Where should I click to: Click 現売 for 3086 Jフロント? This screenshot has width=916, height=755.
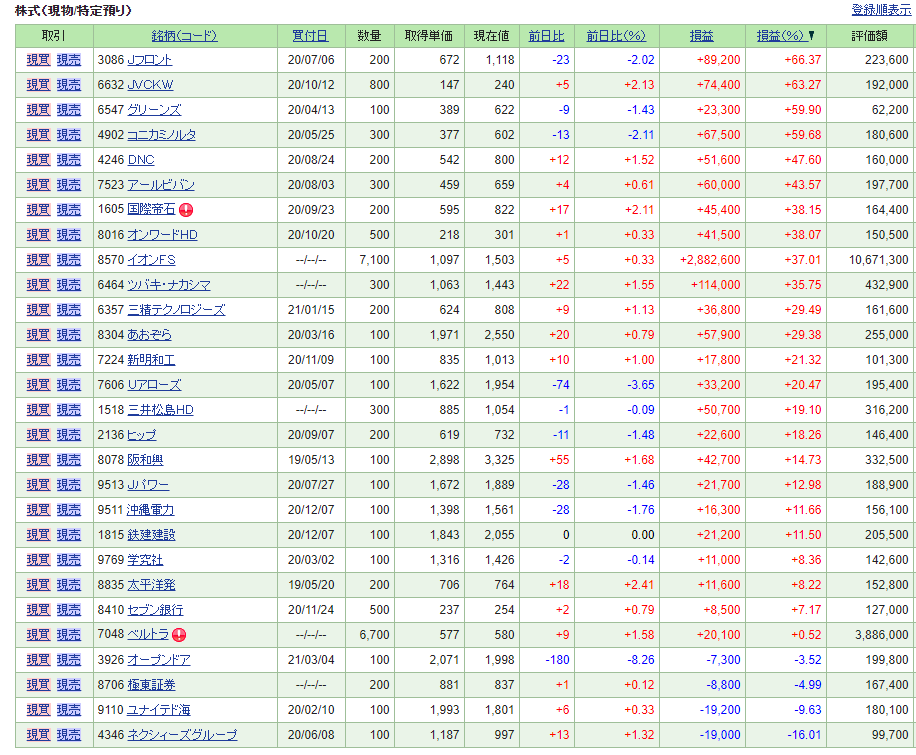[68, 60]
